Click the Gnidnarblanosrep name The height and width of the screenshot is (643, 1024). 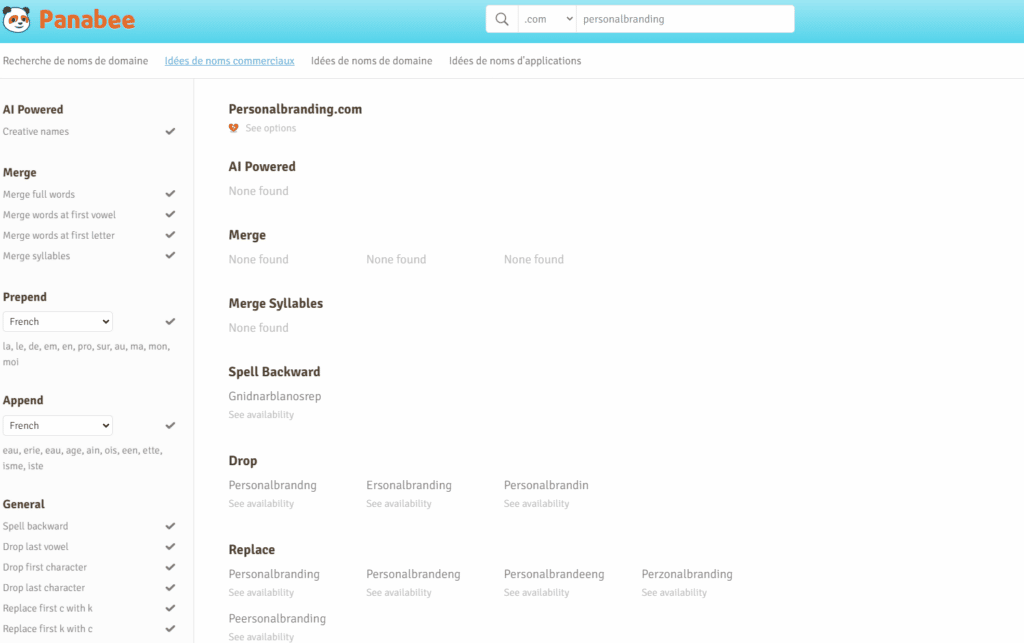click(275, 396)
